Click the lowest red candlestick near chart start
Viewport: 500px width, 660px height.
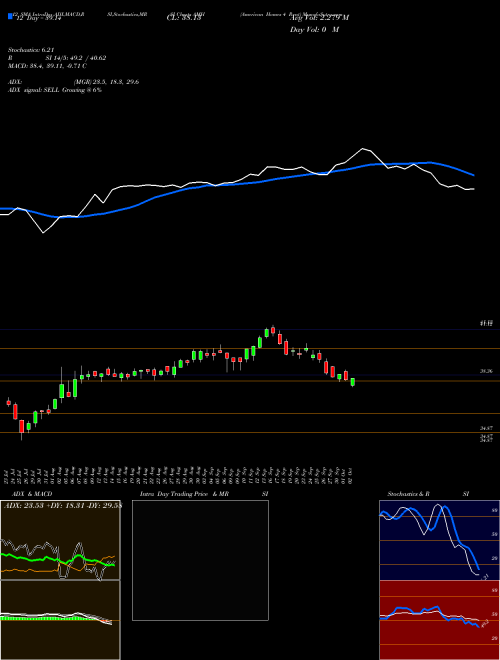click(x=21, y=426)
